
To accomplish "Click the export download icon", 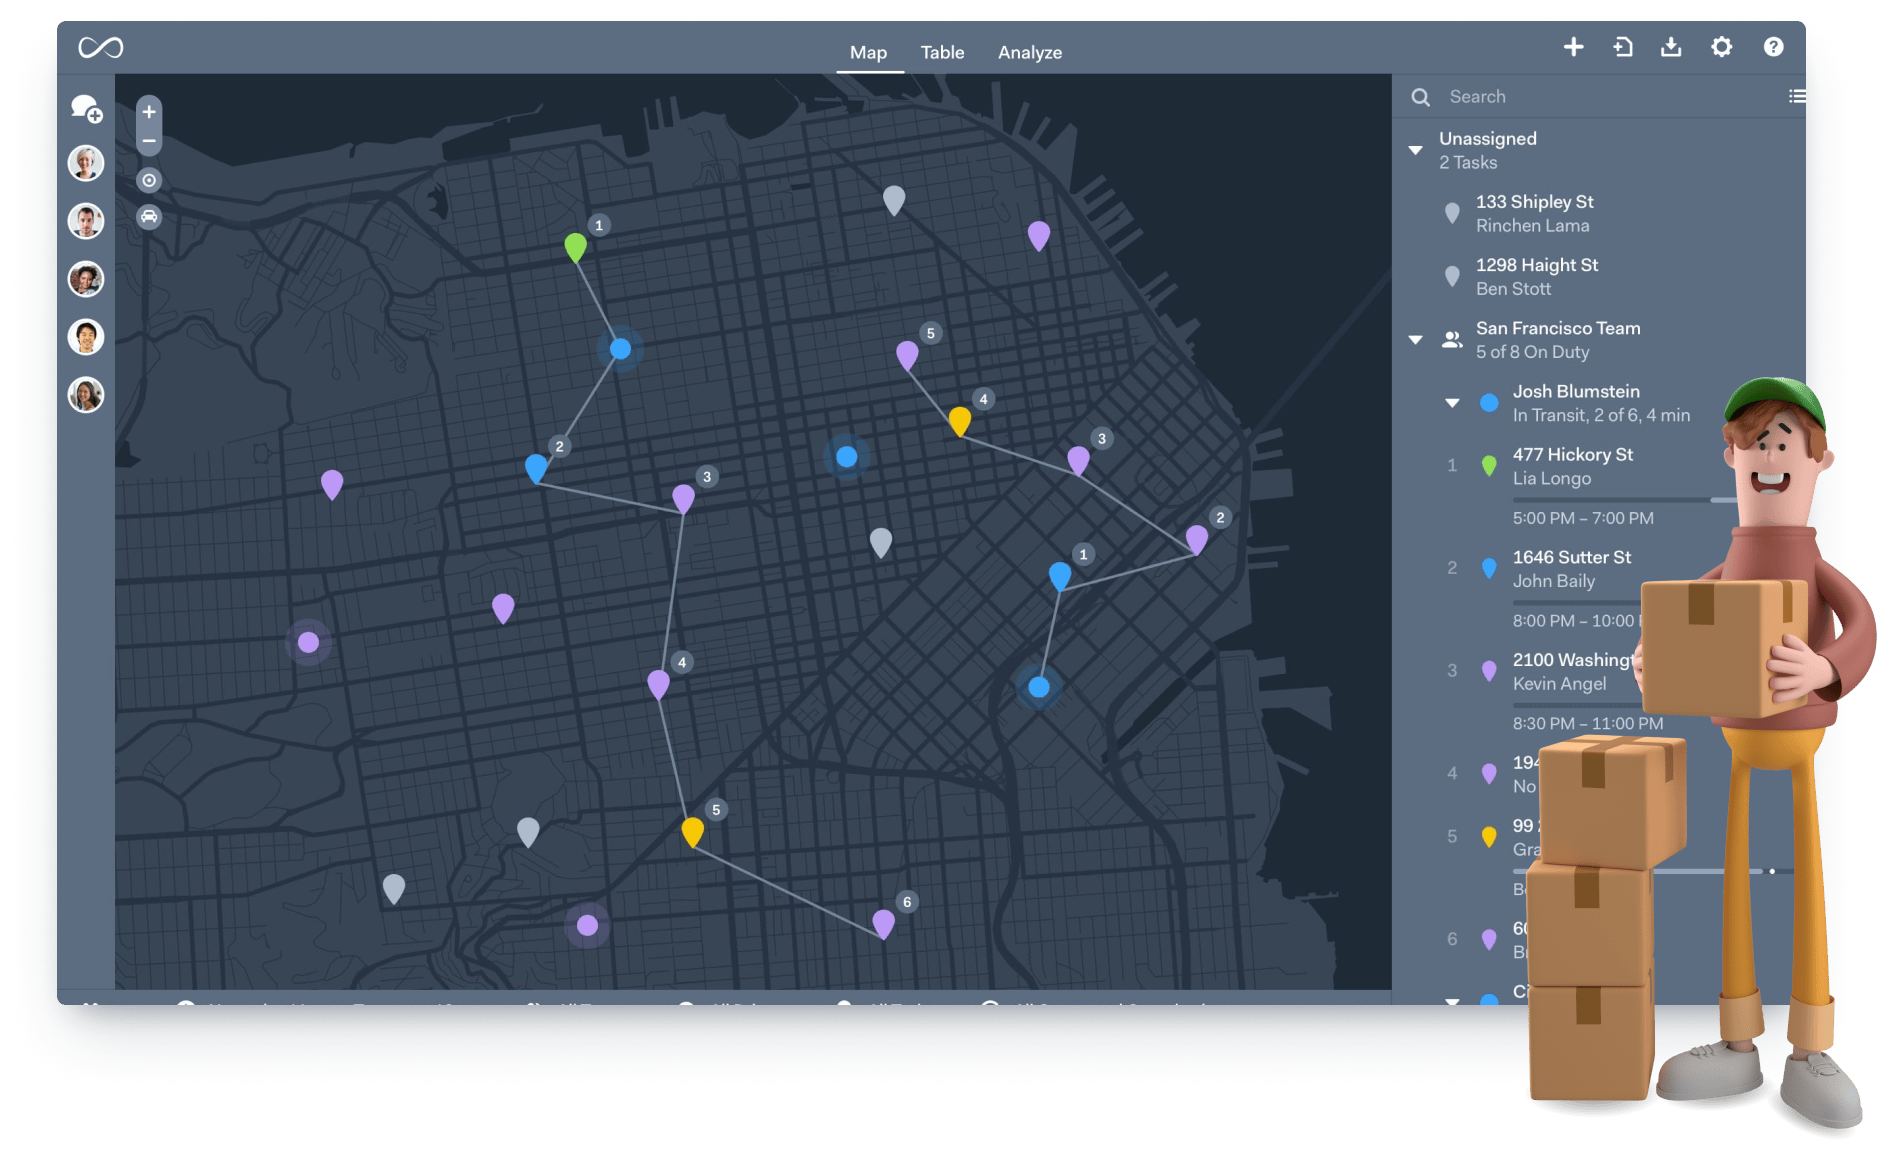I will pyautogui.click(x=1673, y=47).
